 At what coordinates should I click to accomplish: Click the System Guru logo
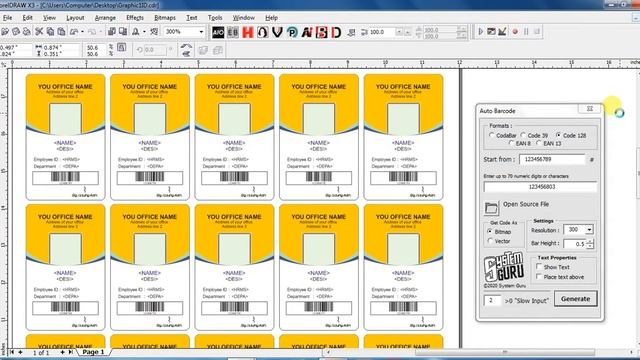click(504, 267)
